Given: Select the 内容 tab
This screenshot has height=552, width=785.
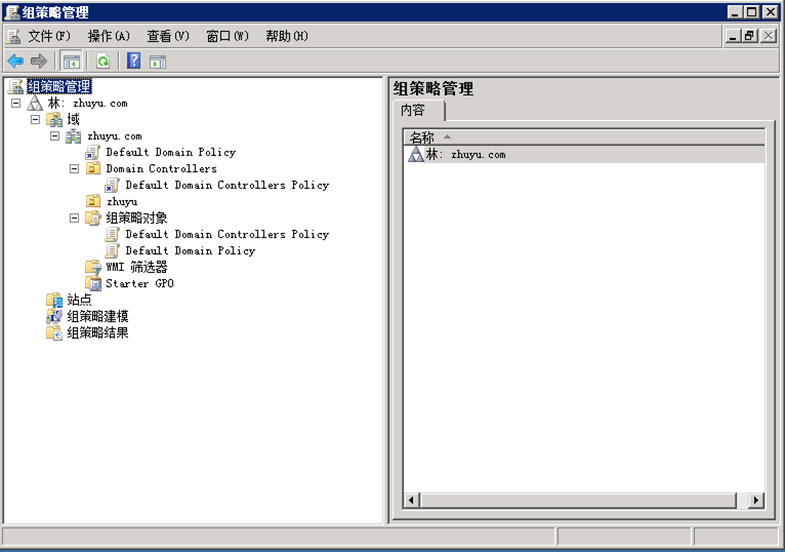Looking at the screenshot, I should tap(419, 110).
